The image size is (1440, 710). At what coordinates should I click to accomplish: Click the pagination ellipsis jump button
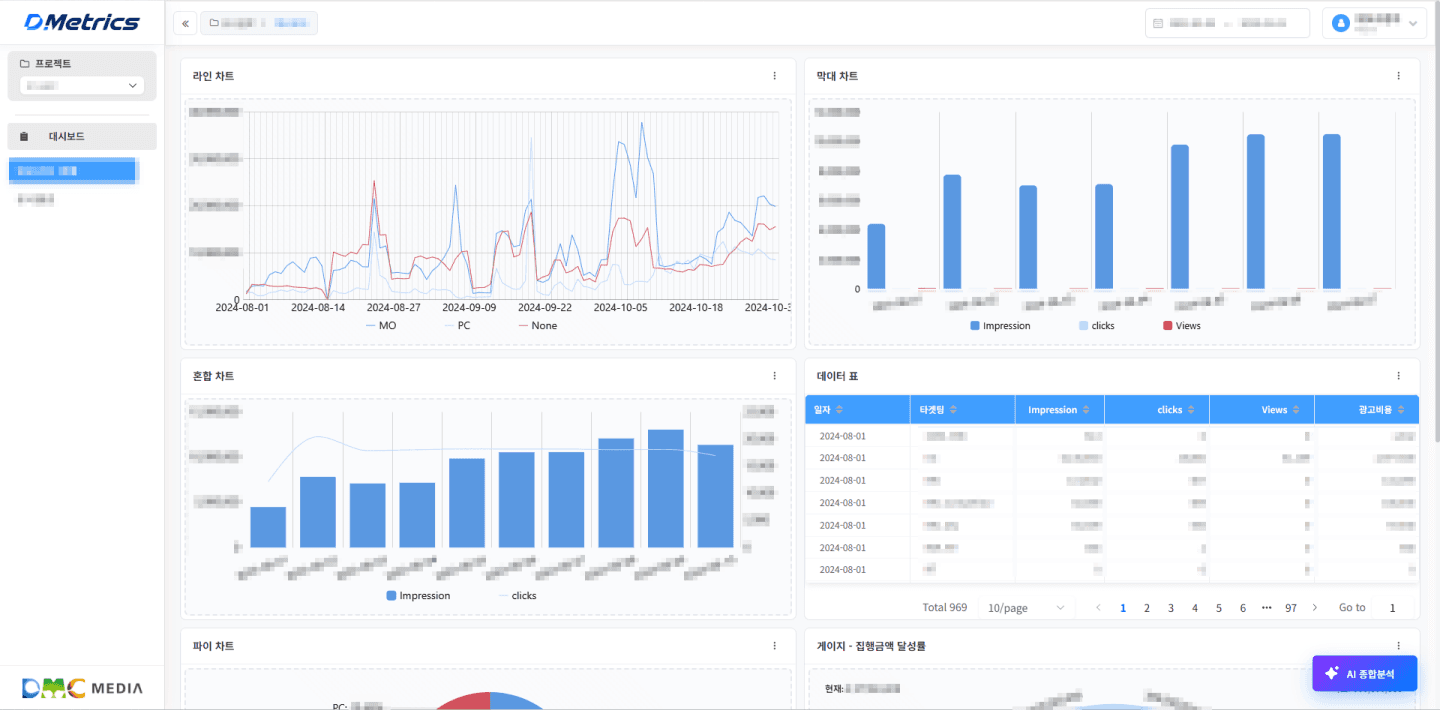point(1267,608)
